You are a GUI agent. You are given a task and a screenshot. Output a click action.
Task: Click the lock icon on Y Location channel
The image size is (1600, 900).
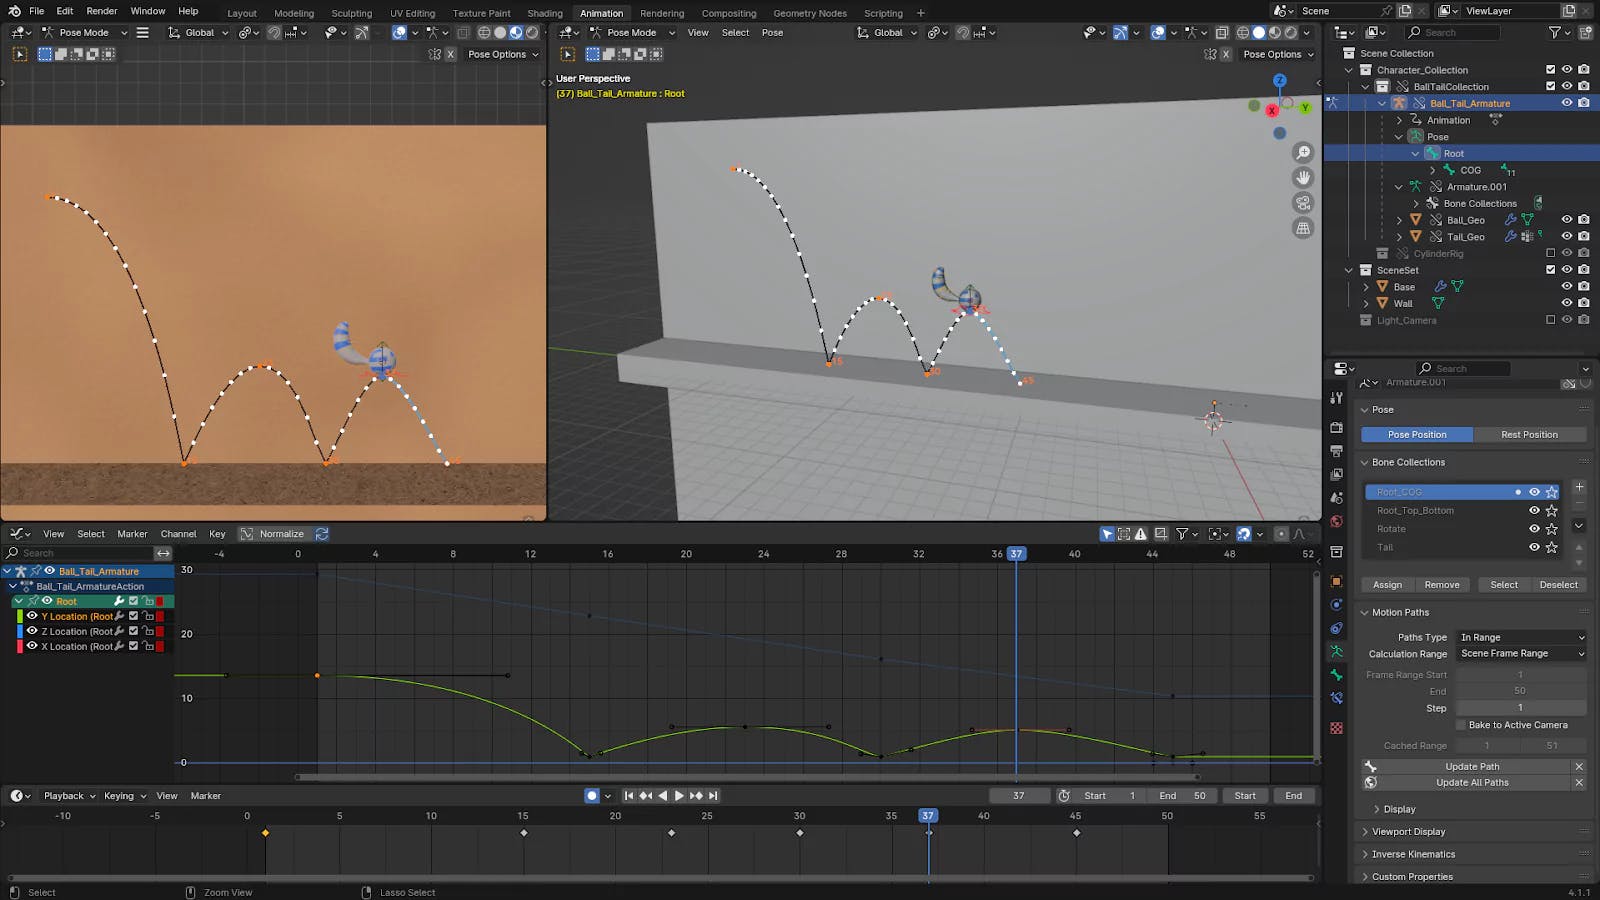coord(147,616)
